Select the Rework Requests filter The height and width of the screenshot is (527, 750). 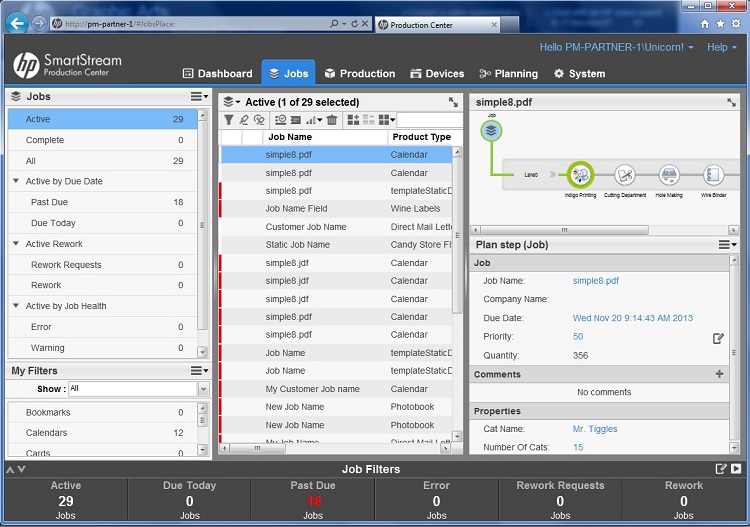[102, 265]
